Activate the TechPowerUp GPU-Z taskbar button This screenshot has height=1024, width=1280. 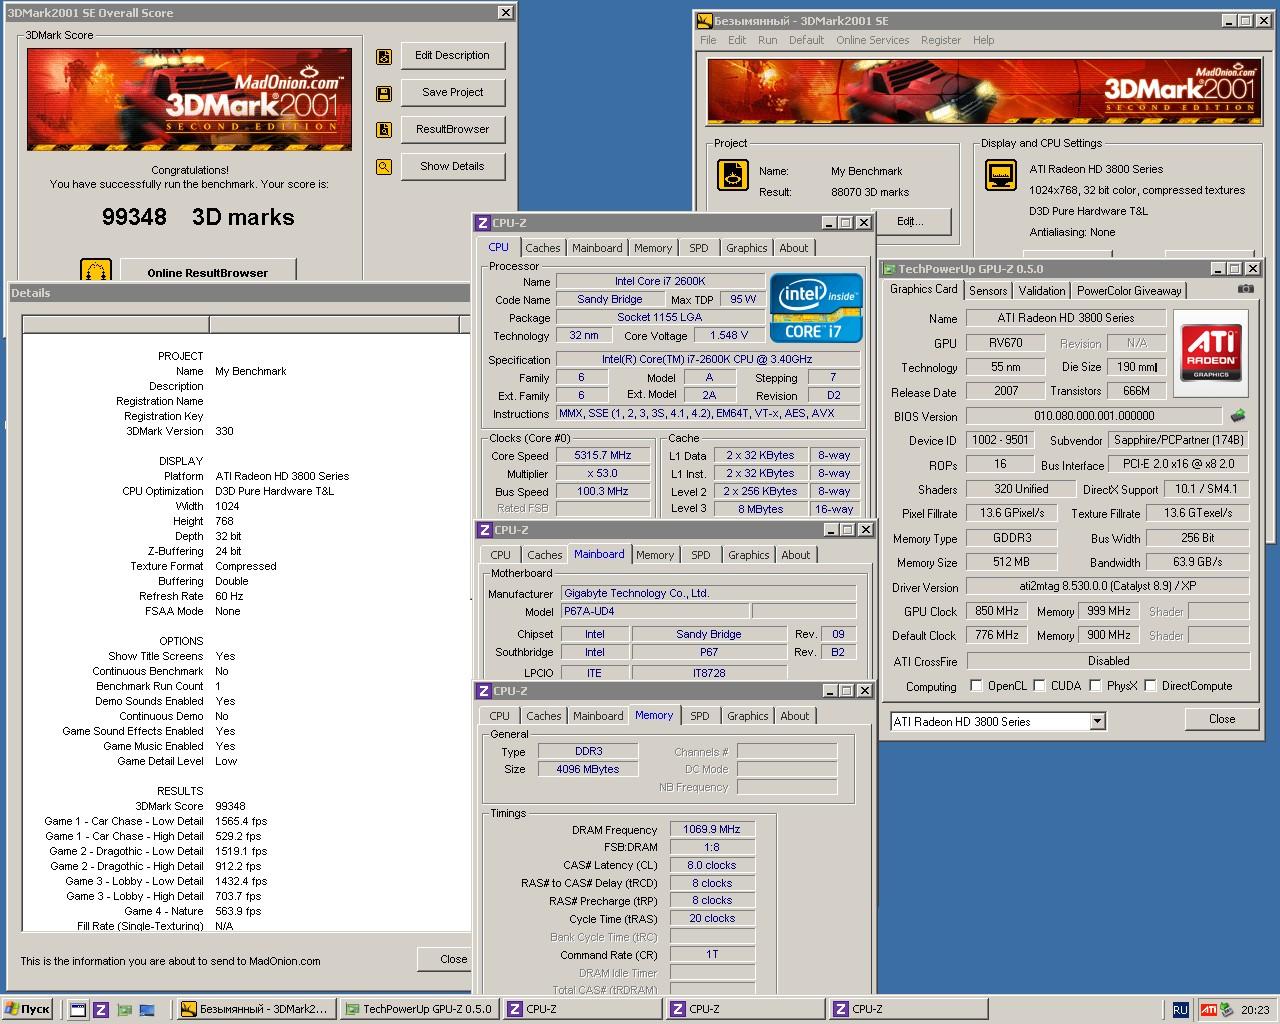click(x=419, y=1009)
